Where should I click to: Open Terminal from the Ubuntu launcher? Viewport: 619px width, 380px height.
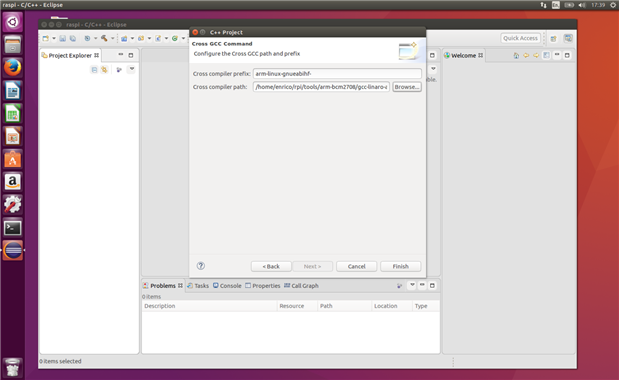(13, 228)
